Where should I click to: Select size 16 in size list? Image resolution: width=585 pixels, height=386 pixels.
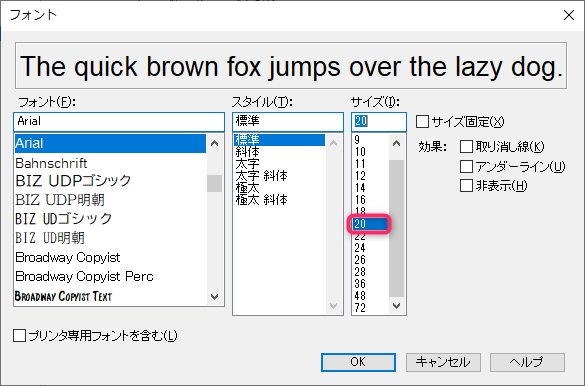[370, 200]
